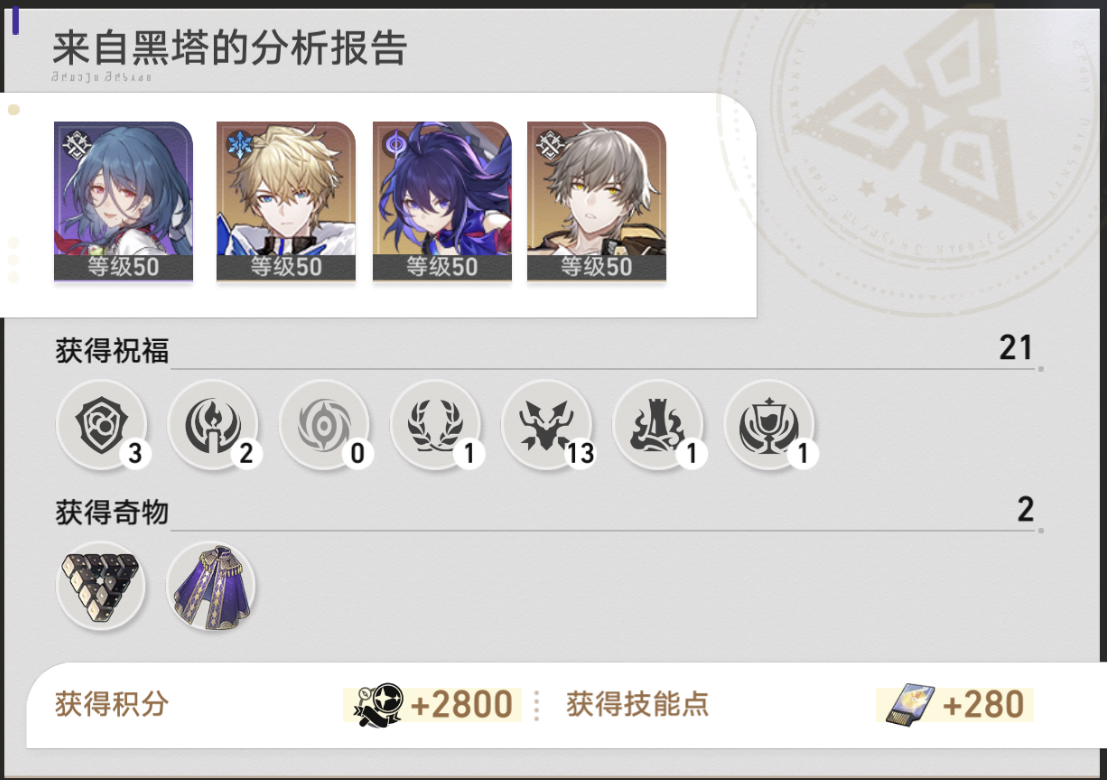Click the points reward icon beside +2800

(378, 704)
